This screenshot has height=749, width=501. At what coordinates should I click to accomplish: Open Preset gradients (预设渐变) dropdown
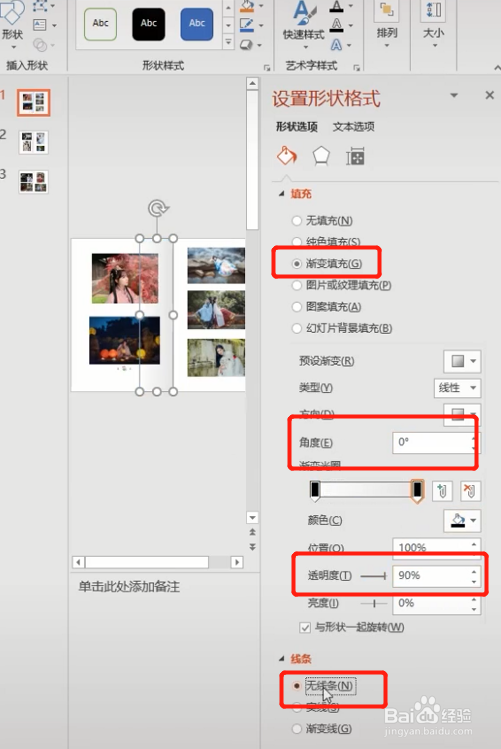pyautogui.click(x=462, y=361)
